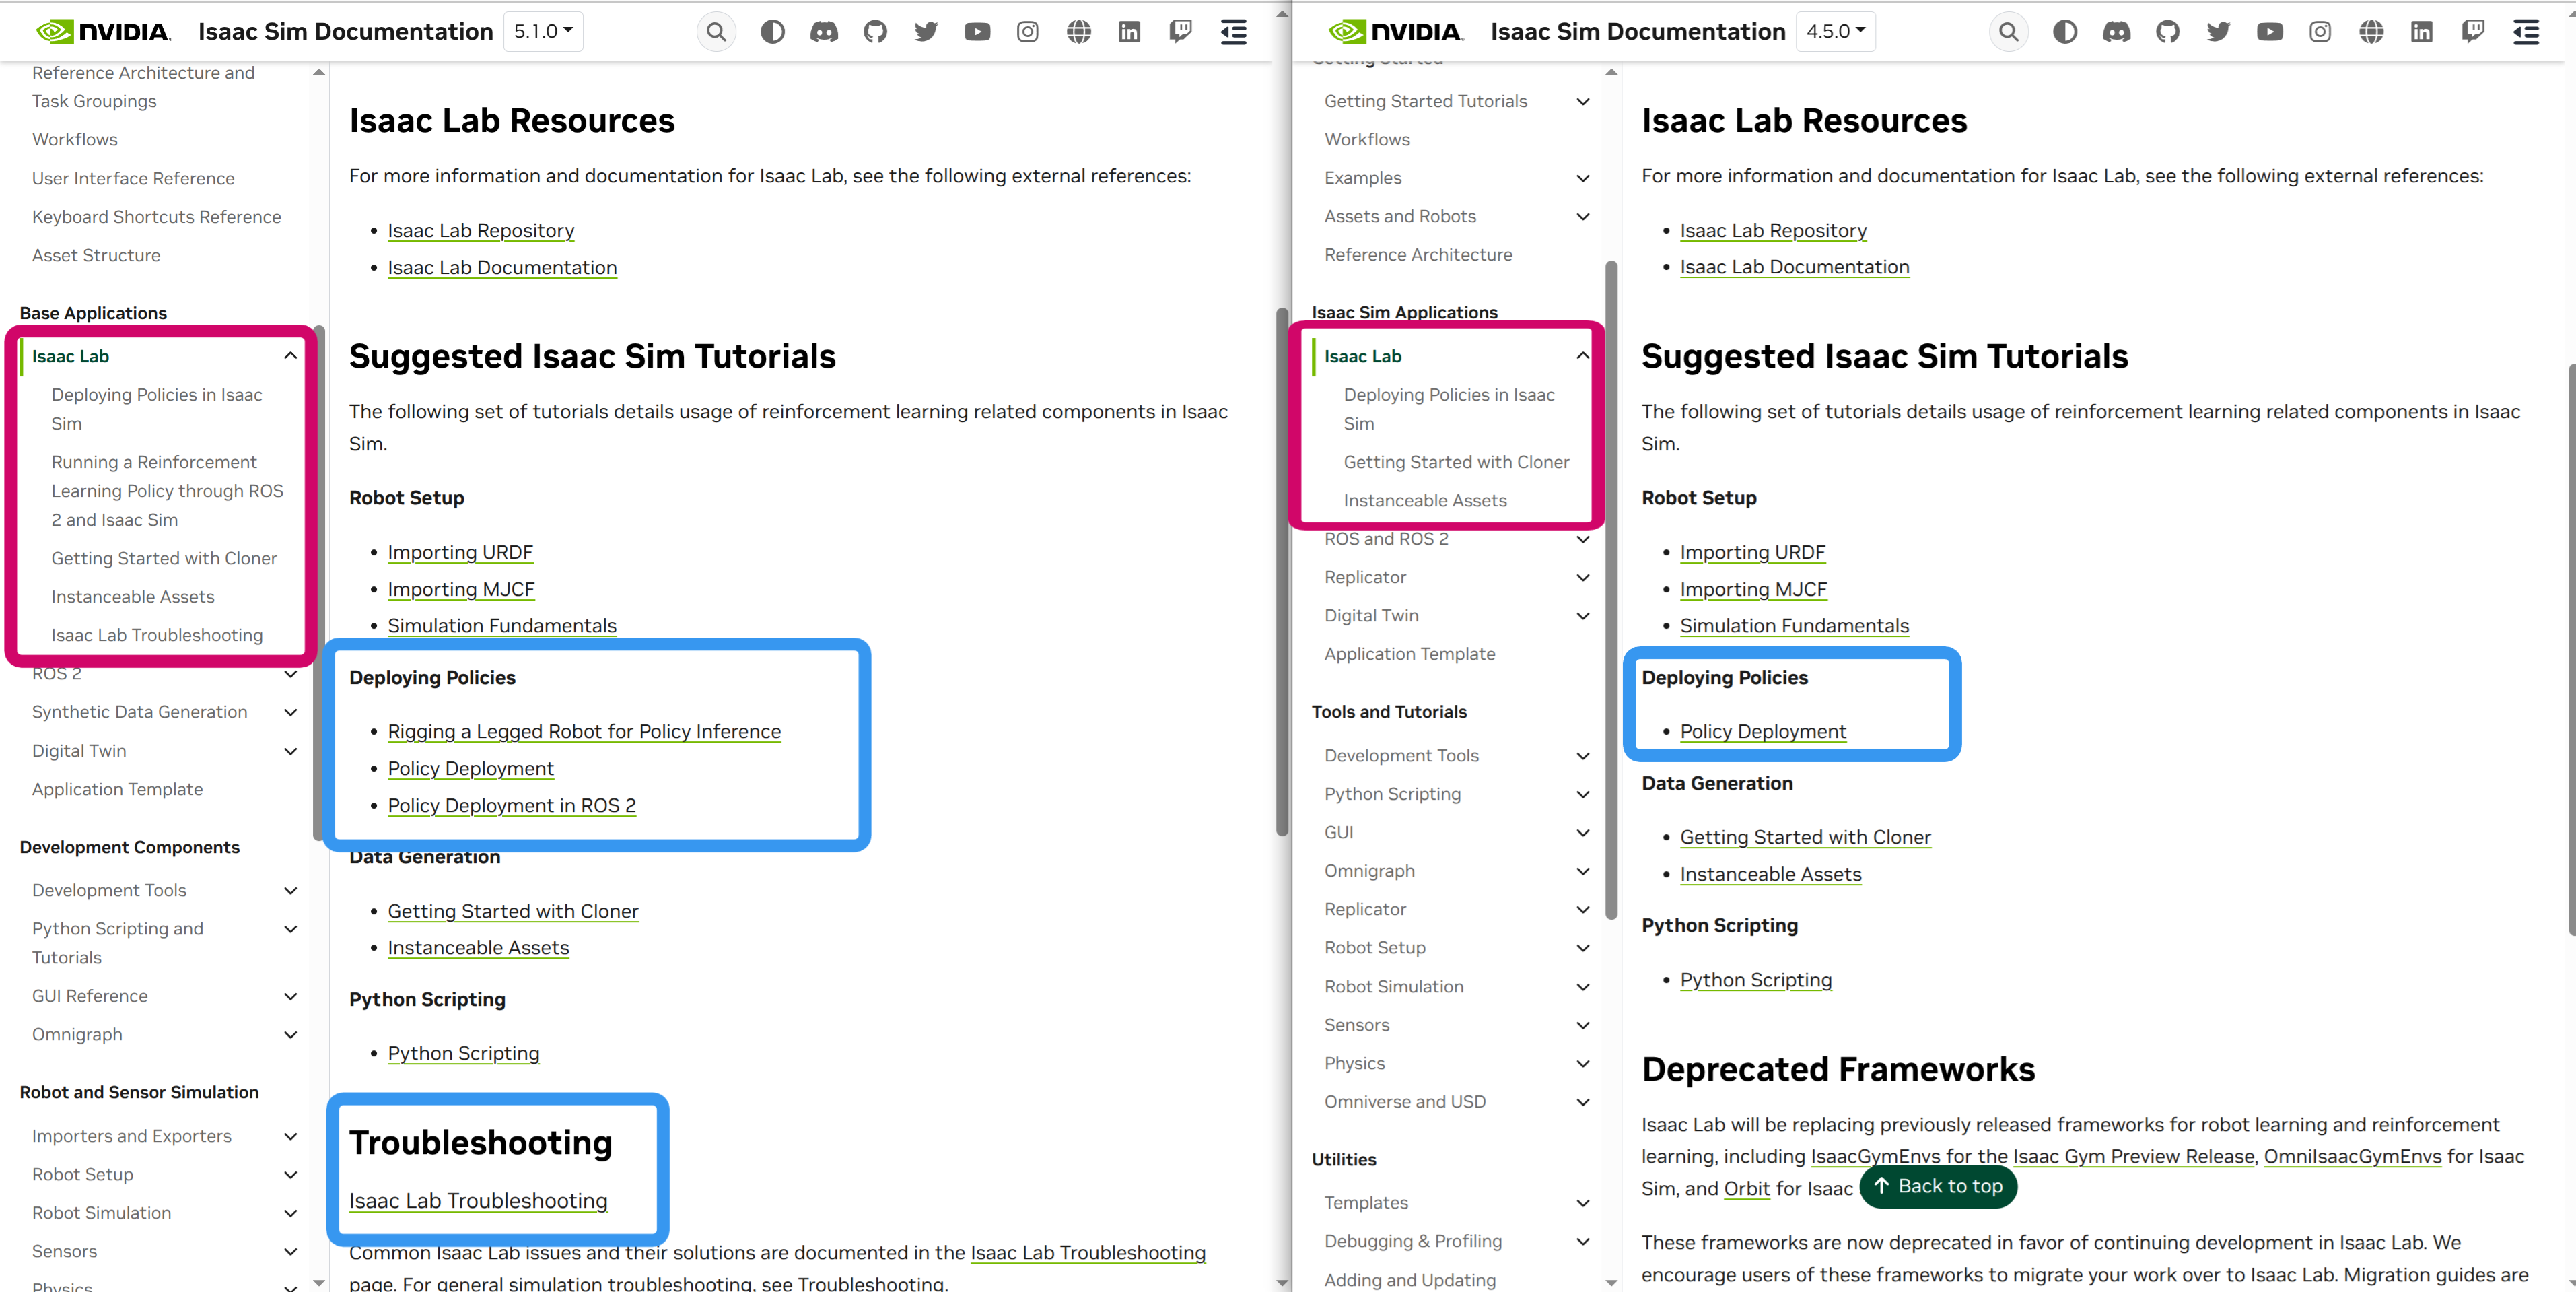Expand Debugging & Profiling section
The width and height of the screenshot is (2576, 1292).
(1583, 1241)
